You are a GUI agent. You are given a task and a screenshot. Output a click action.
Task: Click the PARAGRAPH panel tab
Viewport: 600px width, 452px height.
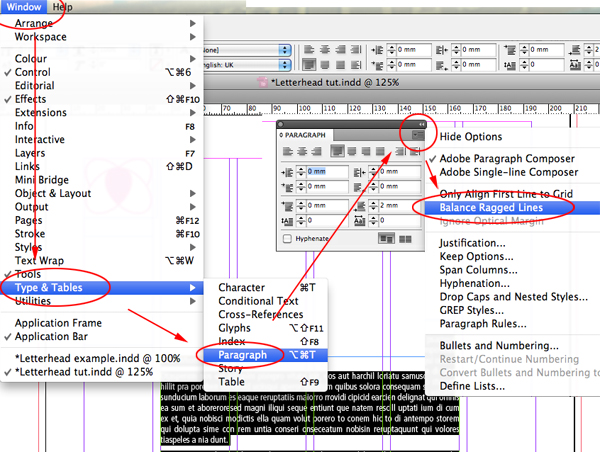click(305, 135)
